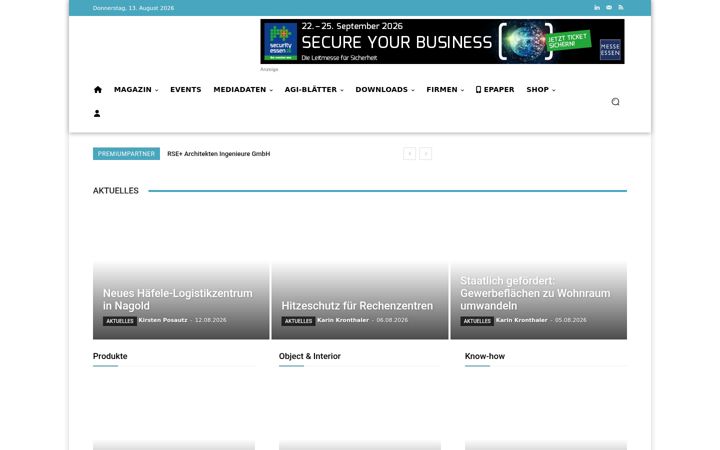Screen dimensions: 720x450
Task: Open Karin Kronthaler on Hitzeschutz article
Action: (x=343, y=320)
